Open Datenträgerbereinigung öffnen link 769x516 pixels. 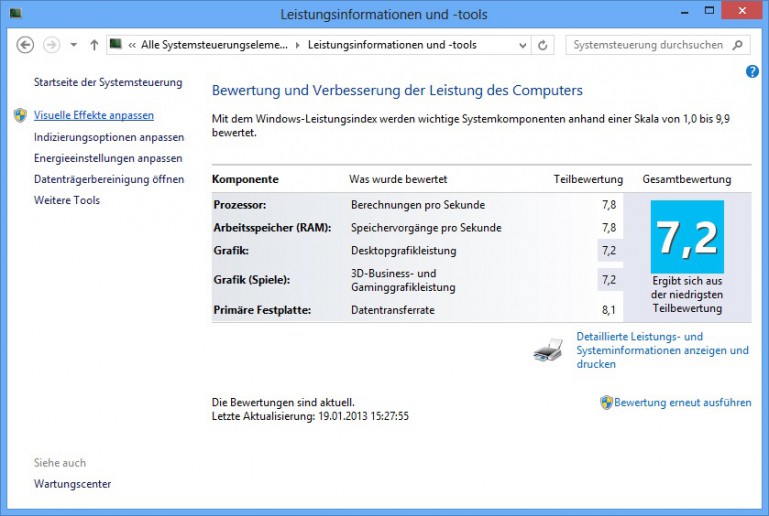[x=109, y=180]
